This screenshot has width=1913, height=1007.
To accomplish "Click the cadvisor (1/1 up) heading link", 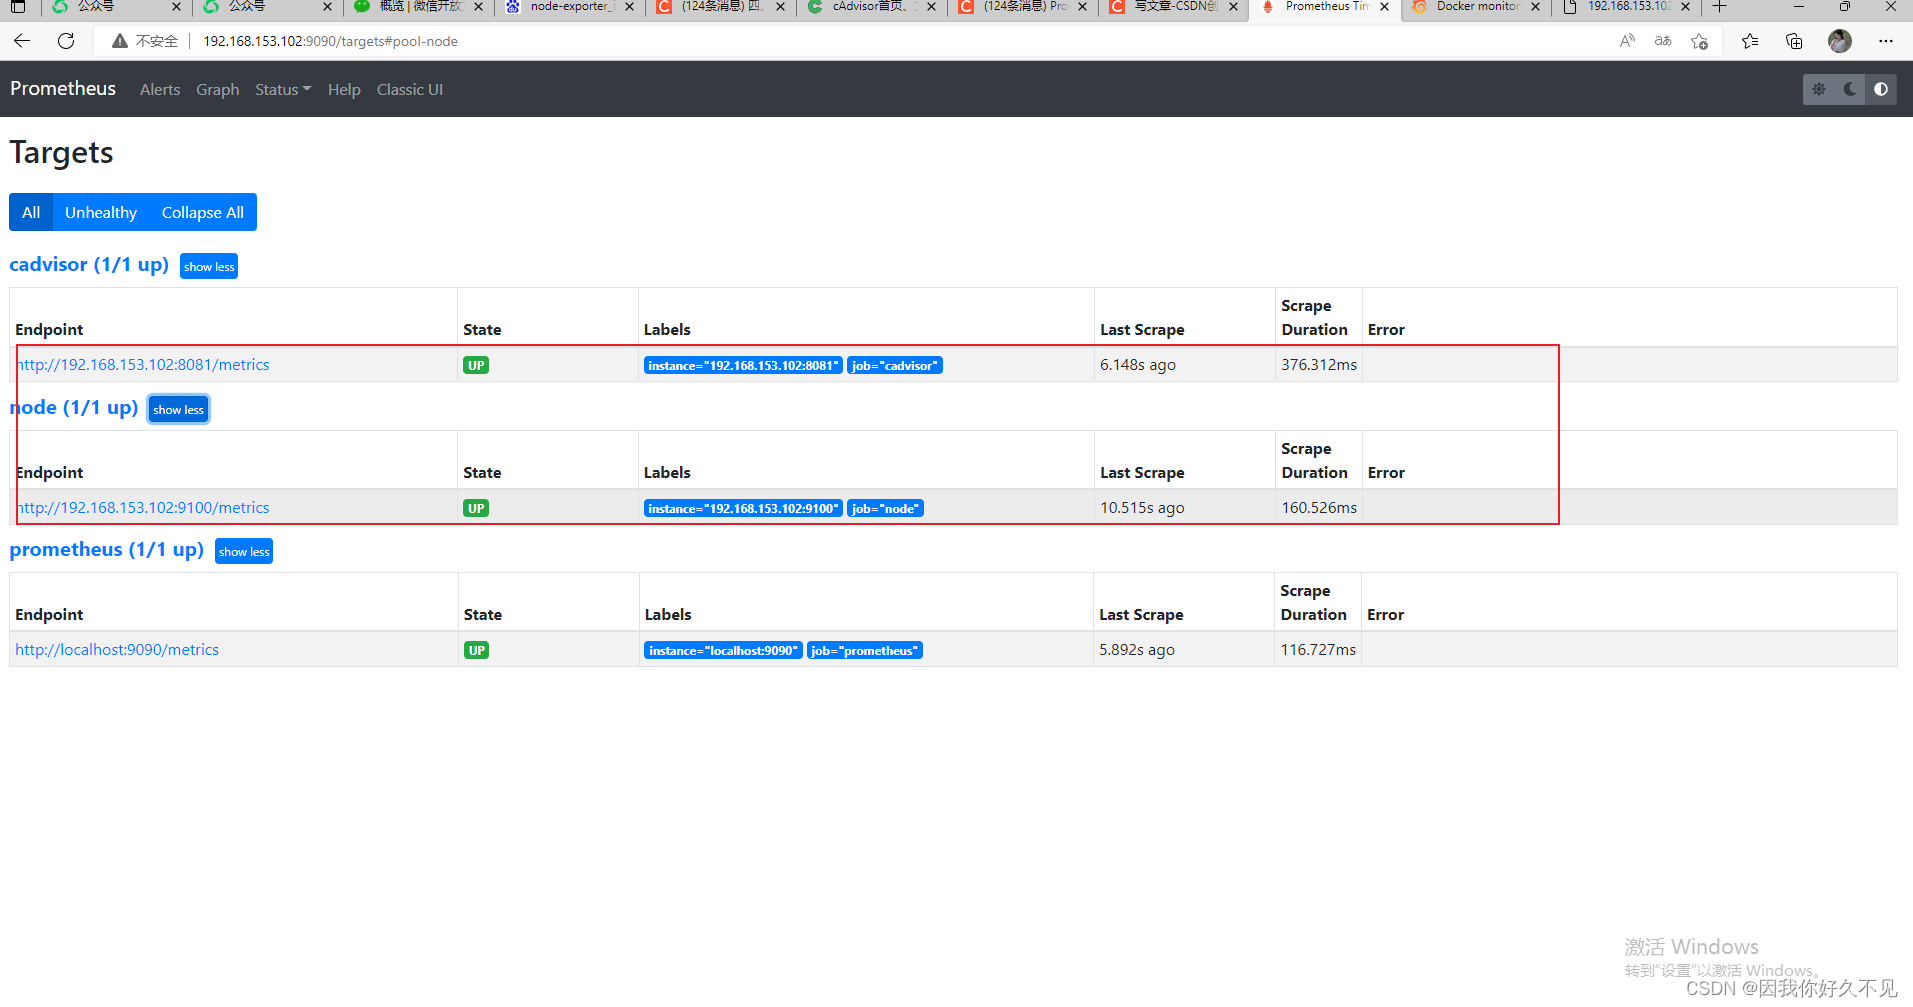I will click(89, 264).
